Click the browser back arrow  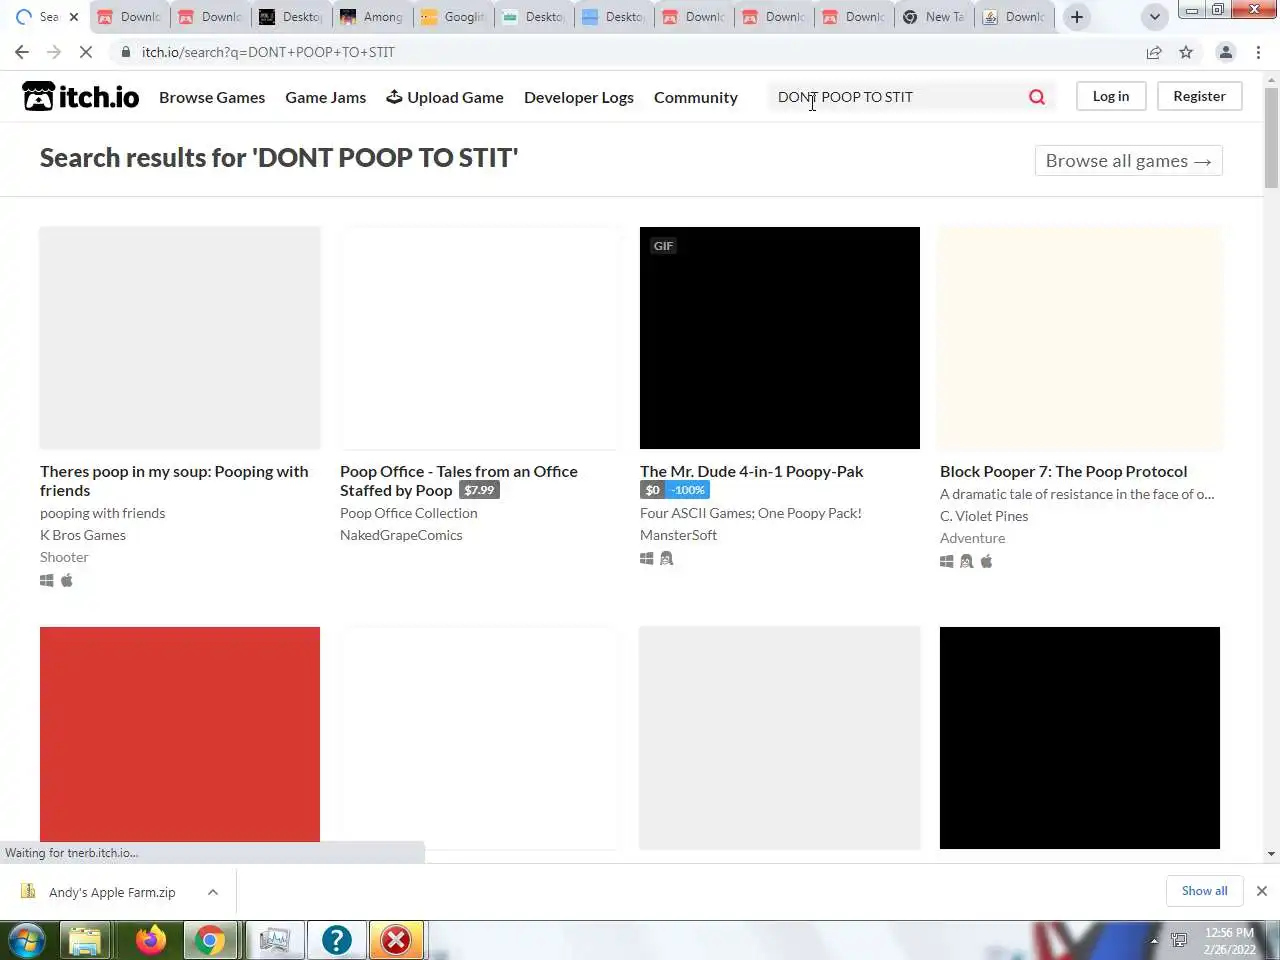(x=22, y=52)
